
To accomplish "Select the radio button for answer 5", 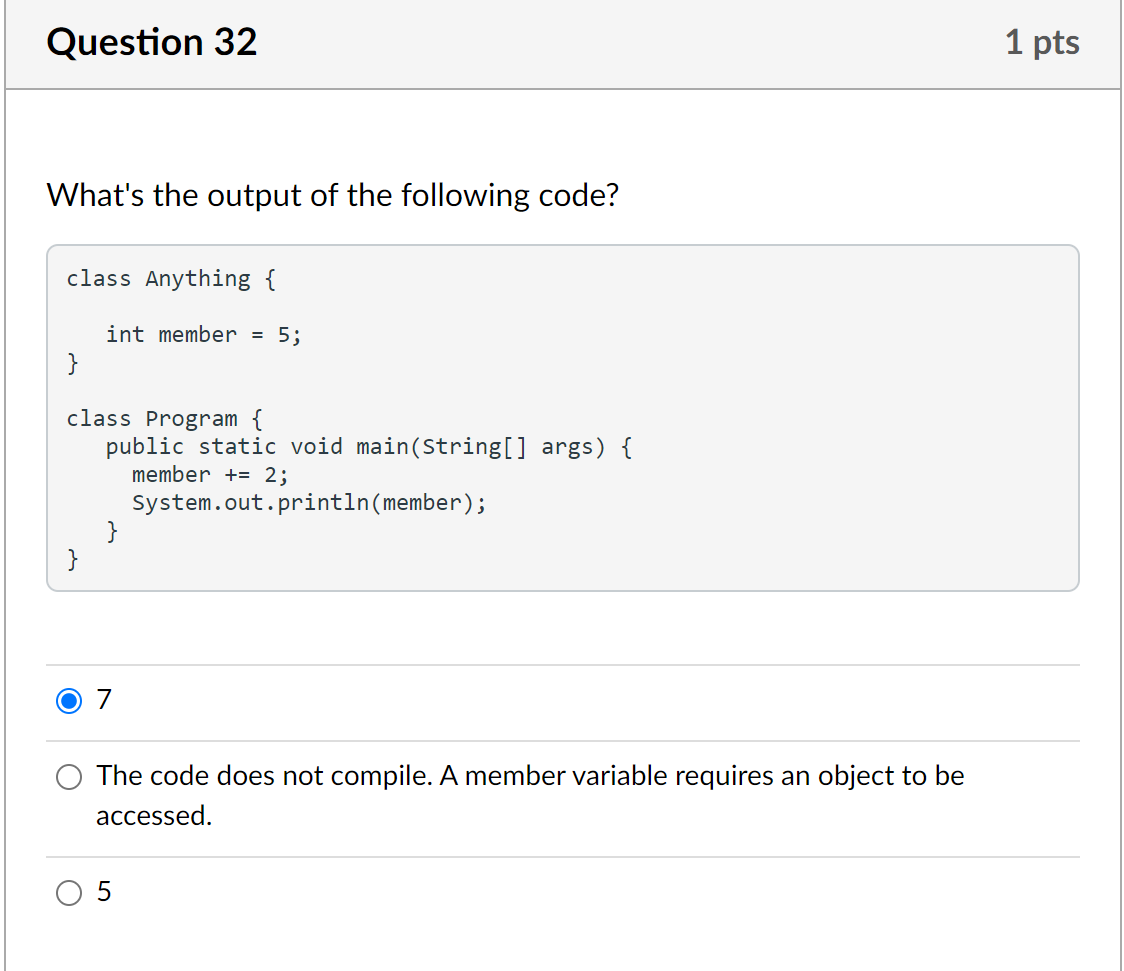I will coord(69,892).
